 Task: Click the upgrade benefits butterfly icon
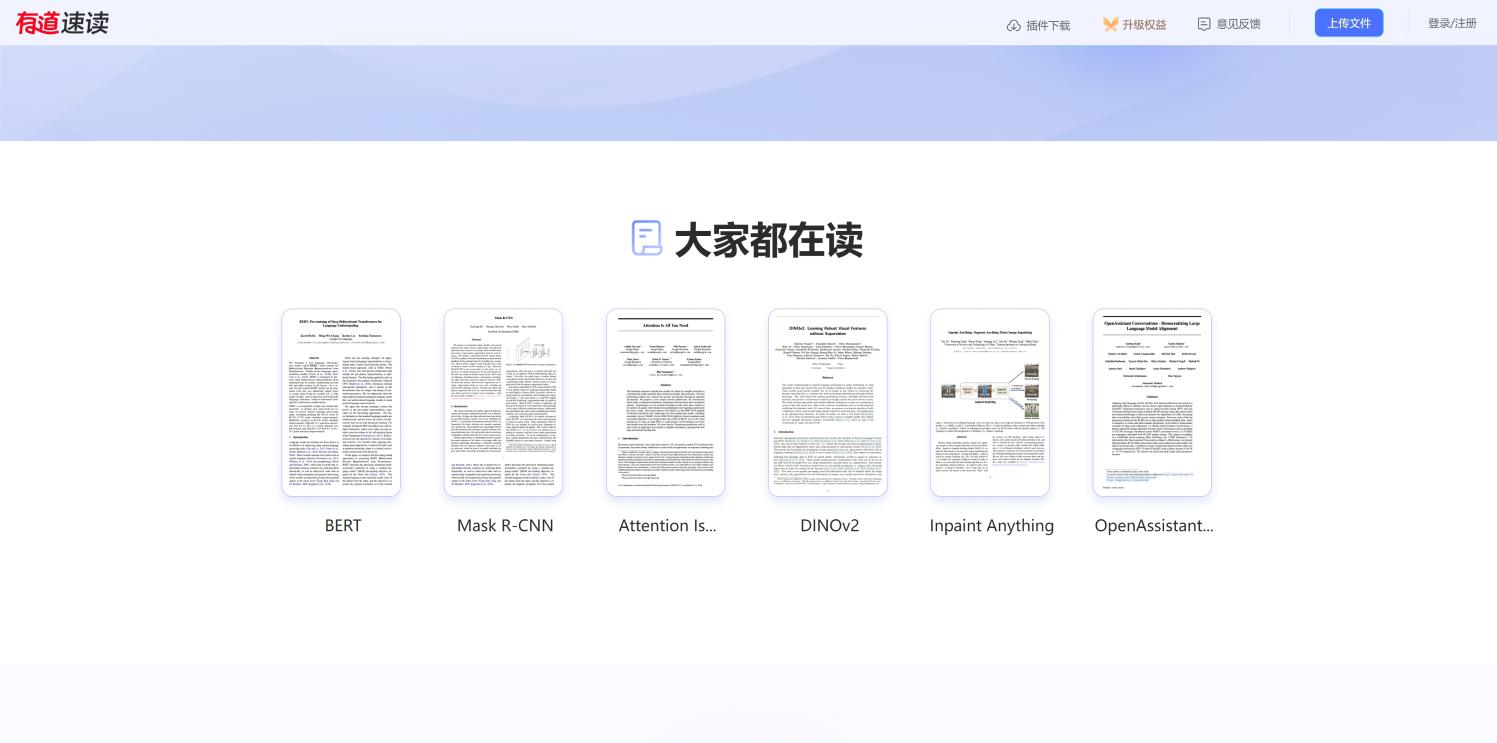coord(1110,24)
